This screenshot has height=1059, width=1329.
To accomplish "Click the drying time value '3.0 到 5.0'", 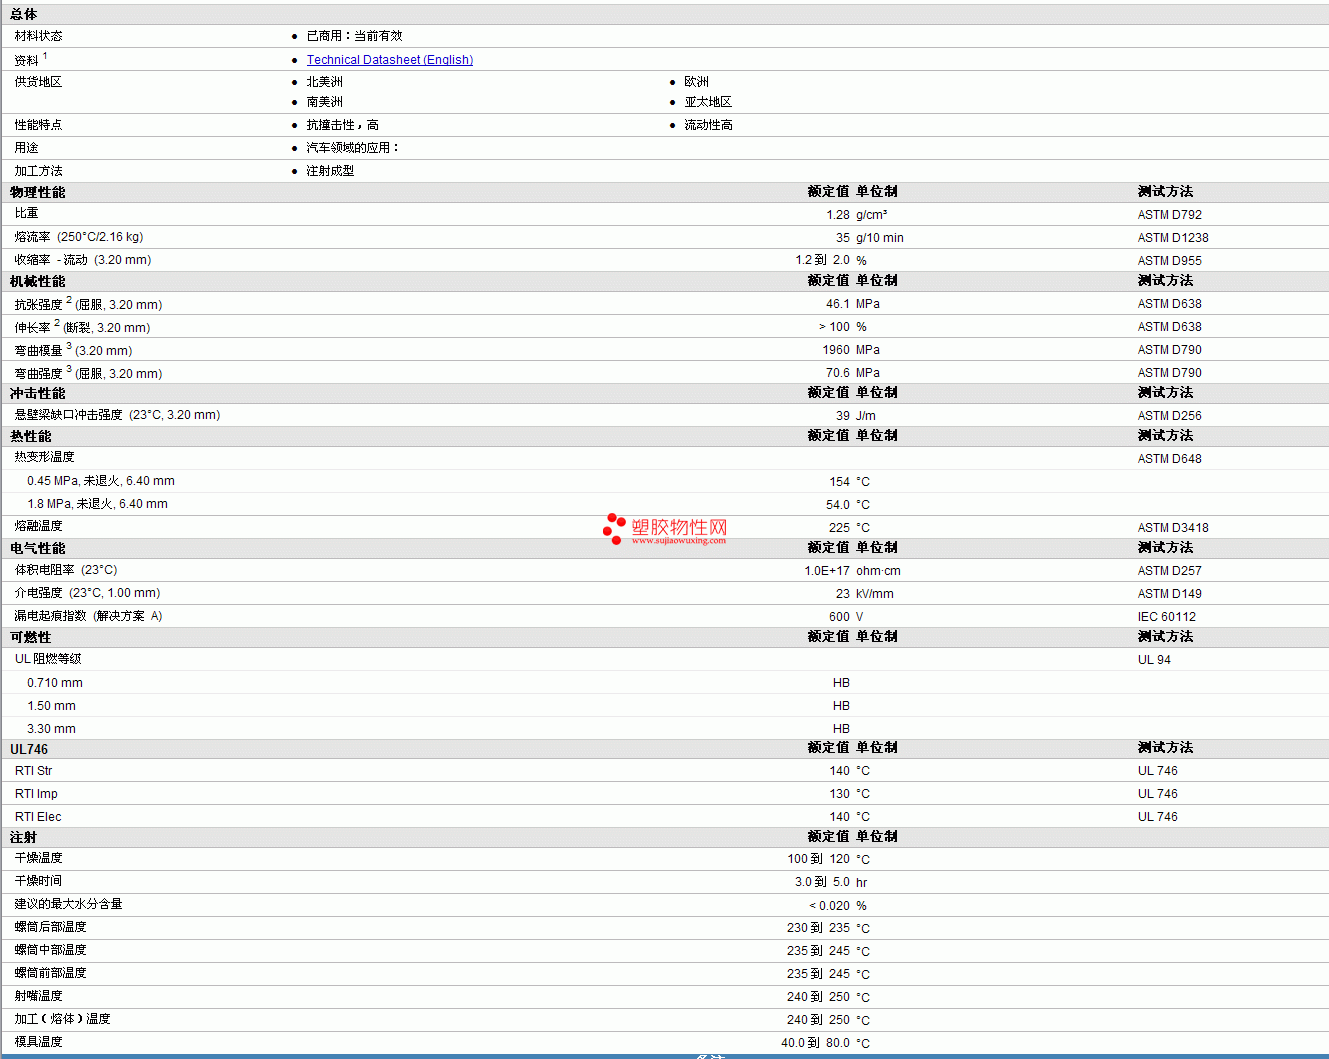I will point(822,882).
